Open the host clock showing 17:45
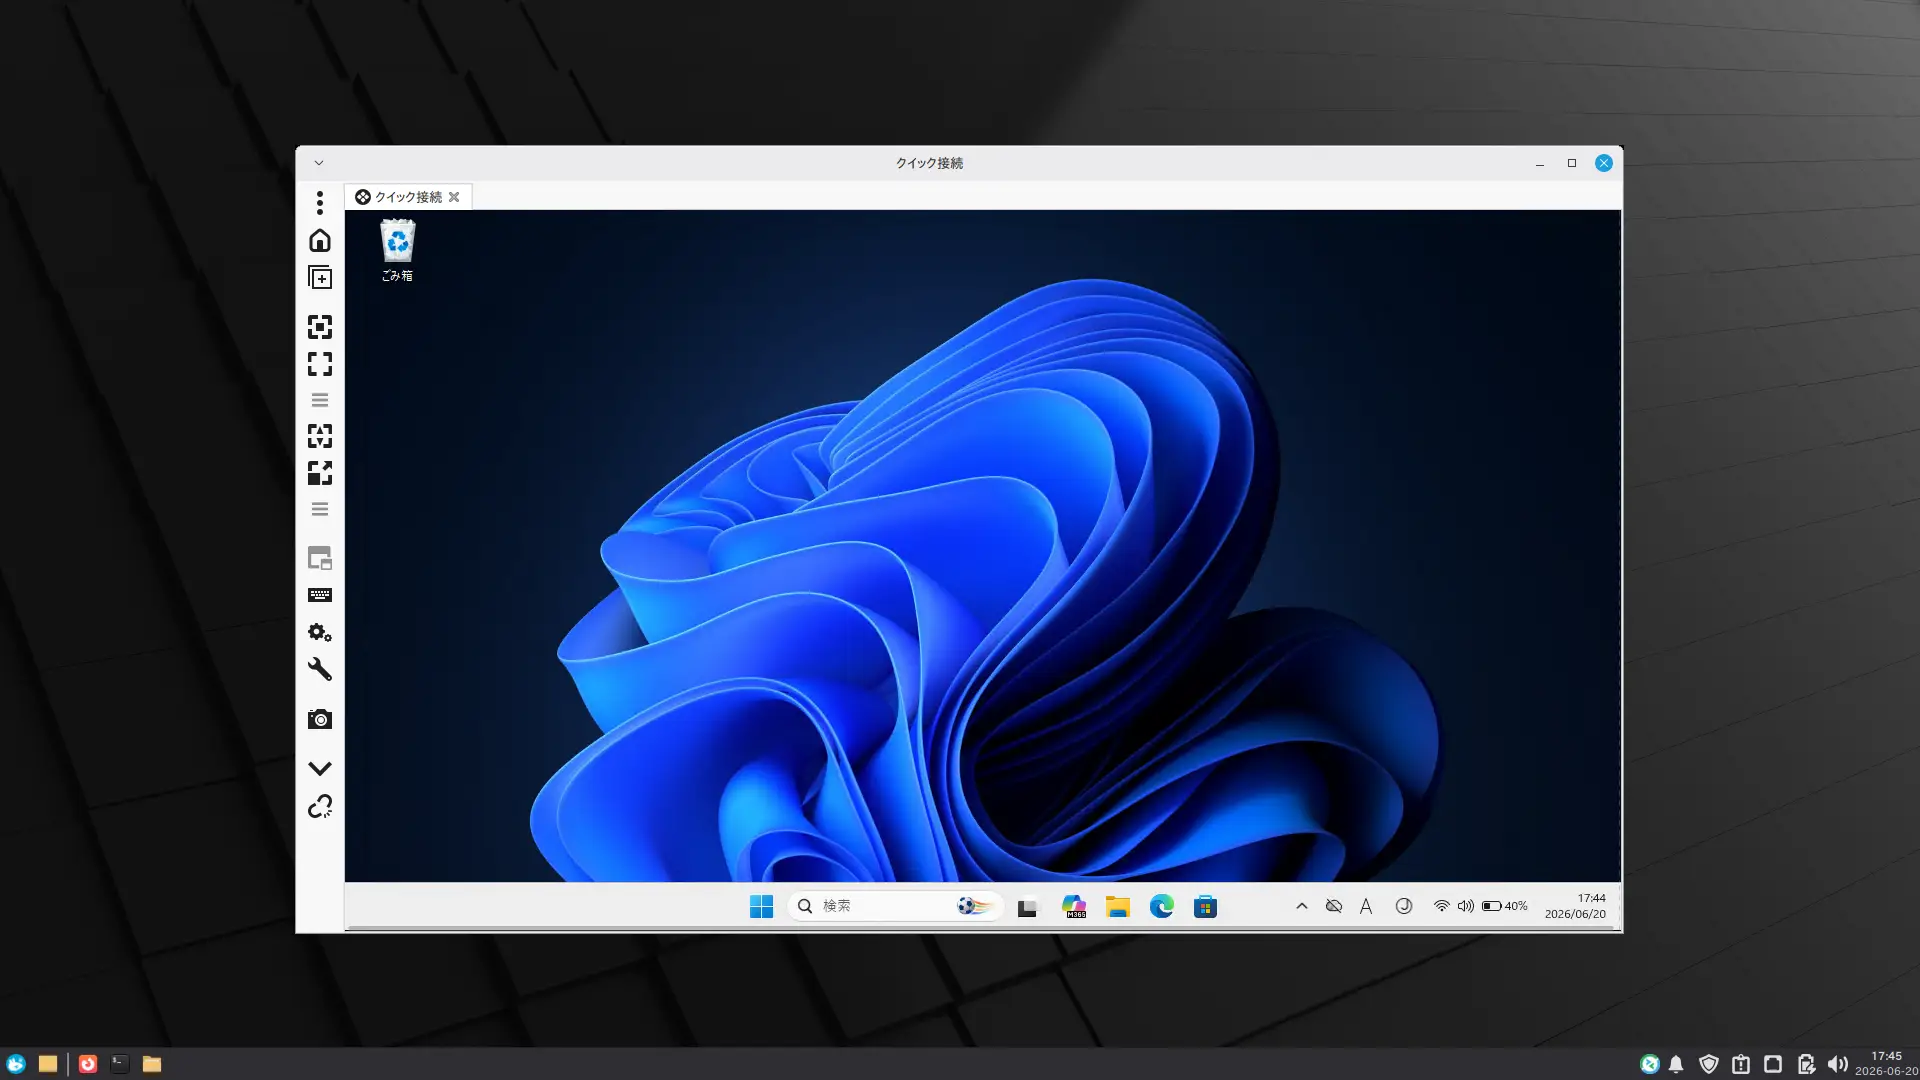Viewport: 1920px width, 1080px height. pos(1886,1063)
